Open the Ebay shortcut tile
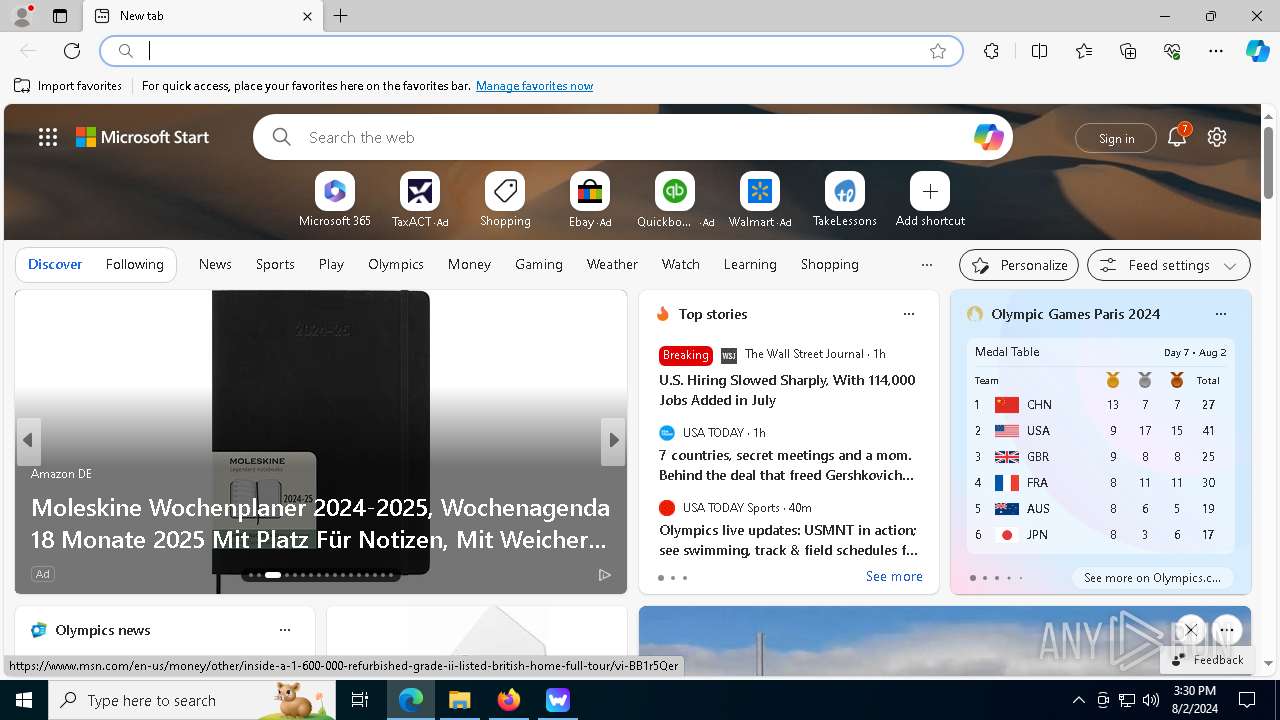 [590, 200]
